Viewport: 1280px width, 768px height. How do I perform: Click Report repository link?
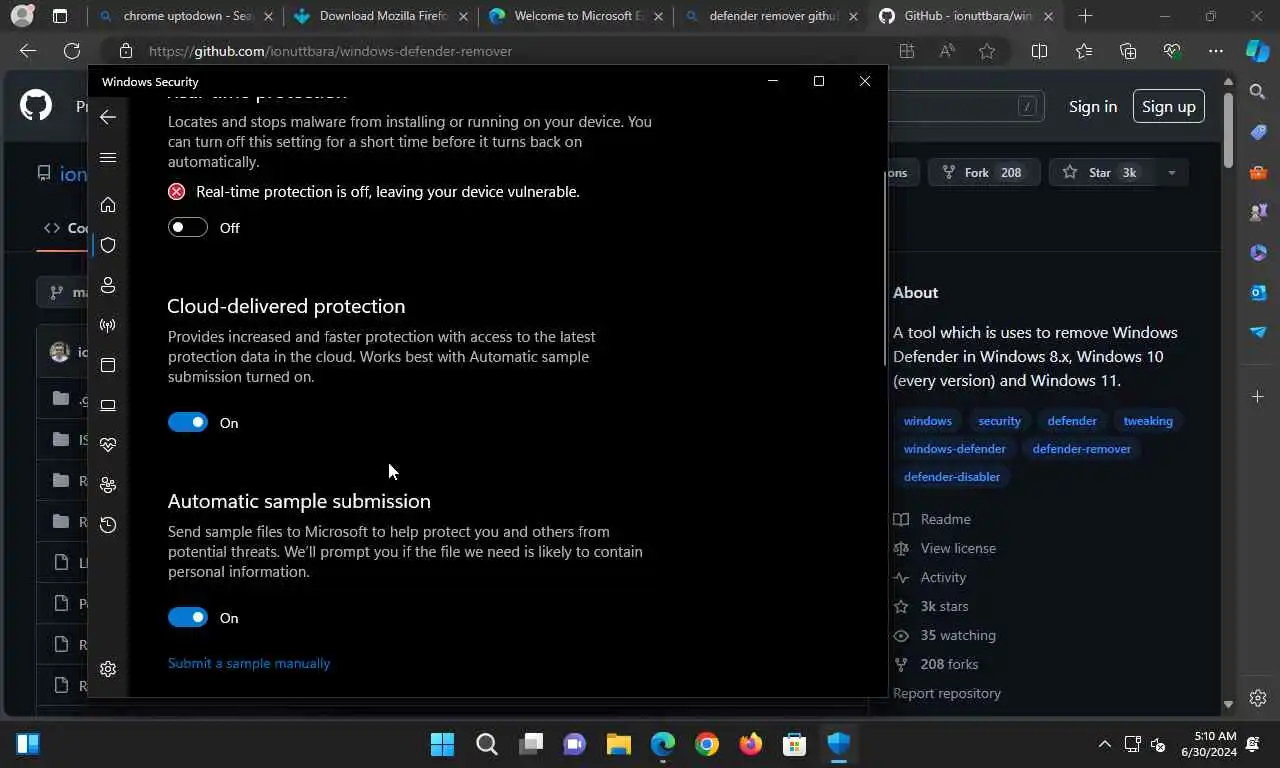(x=947, y=693)
